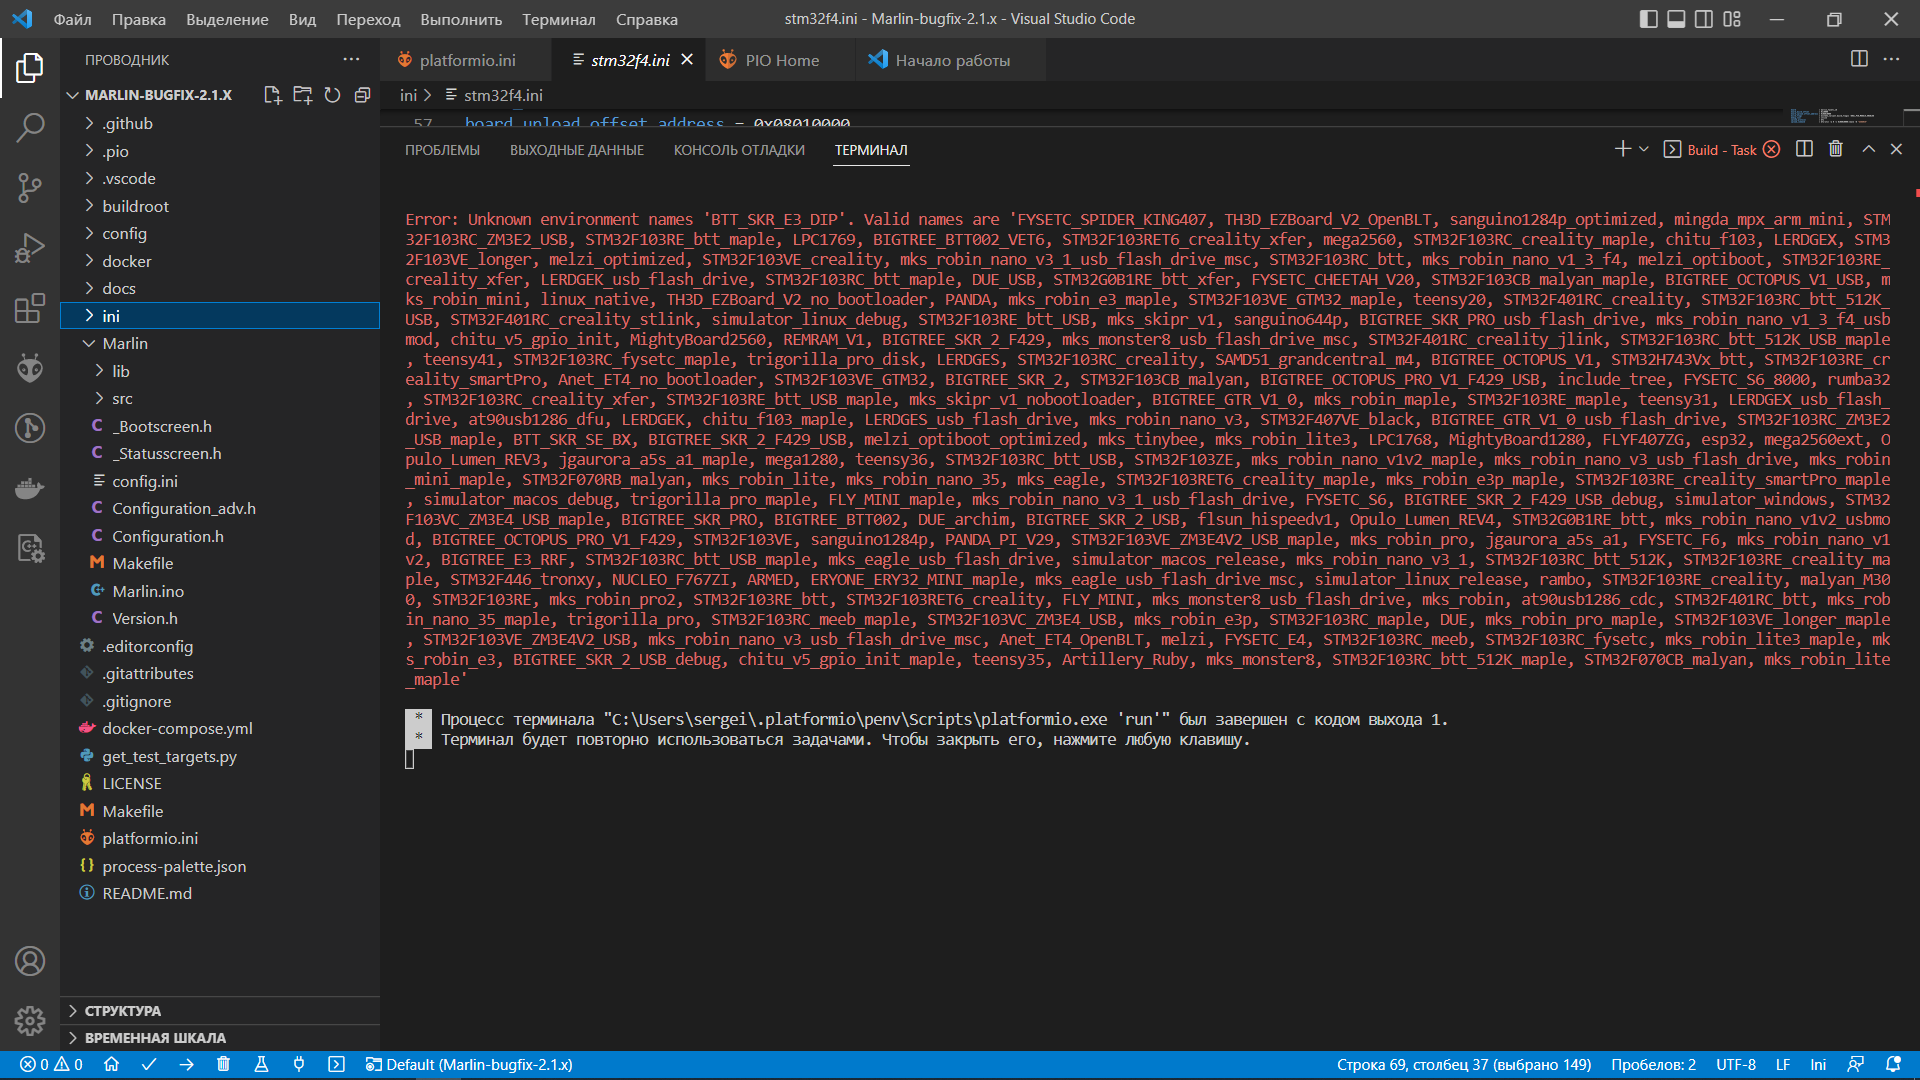
Task: Refresh the explorer file tree
Action: [x=332, y=95]
